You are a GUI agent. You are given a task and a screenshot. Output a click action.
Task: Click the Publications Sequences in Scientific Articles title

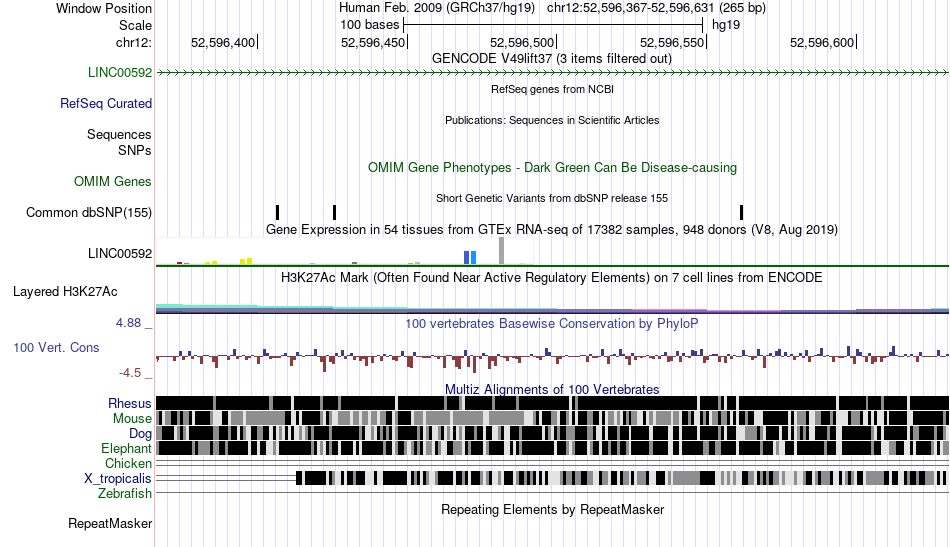552,121
